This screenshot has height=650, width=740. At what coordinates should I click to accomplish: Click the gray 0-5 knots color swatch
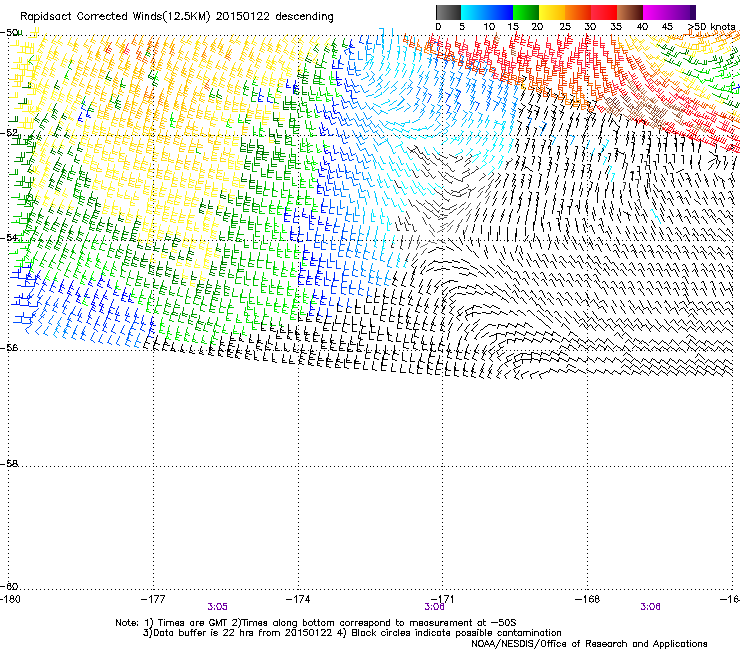tap(448, 12)
